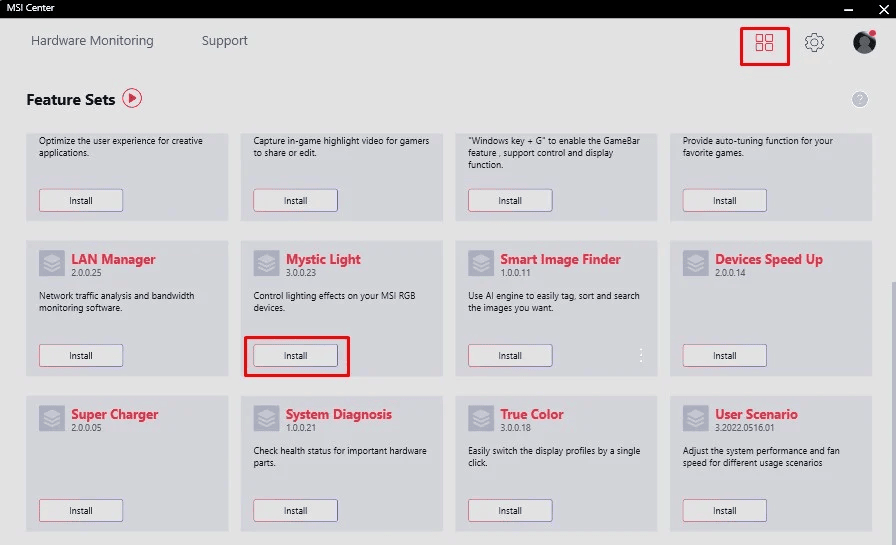This screenshot has height=545, width=896.
Task: Click the Devices Speed Up stack icon
Action: pyautogui.click(x=695, y=263)
